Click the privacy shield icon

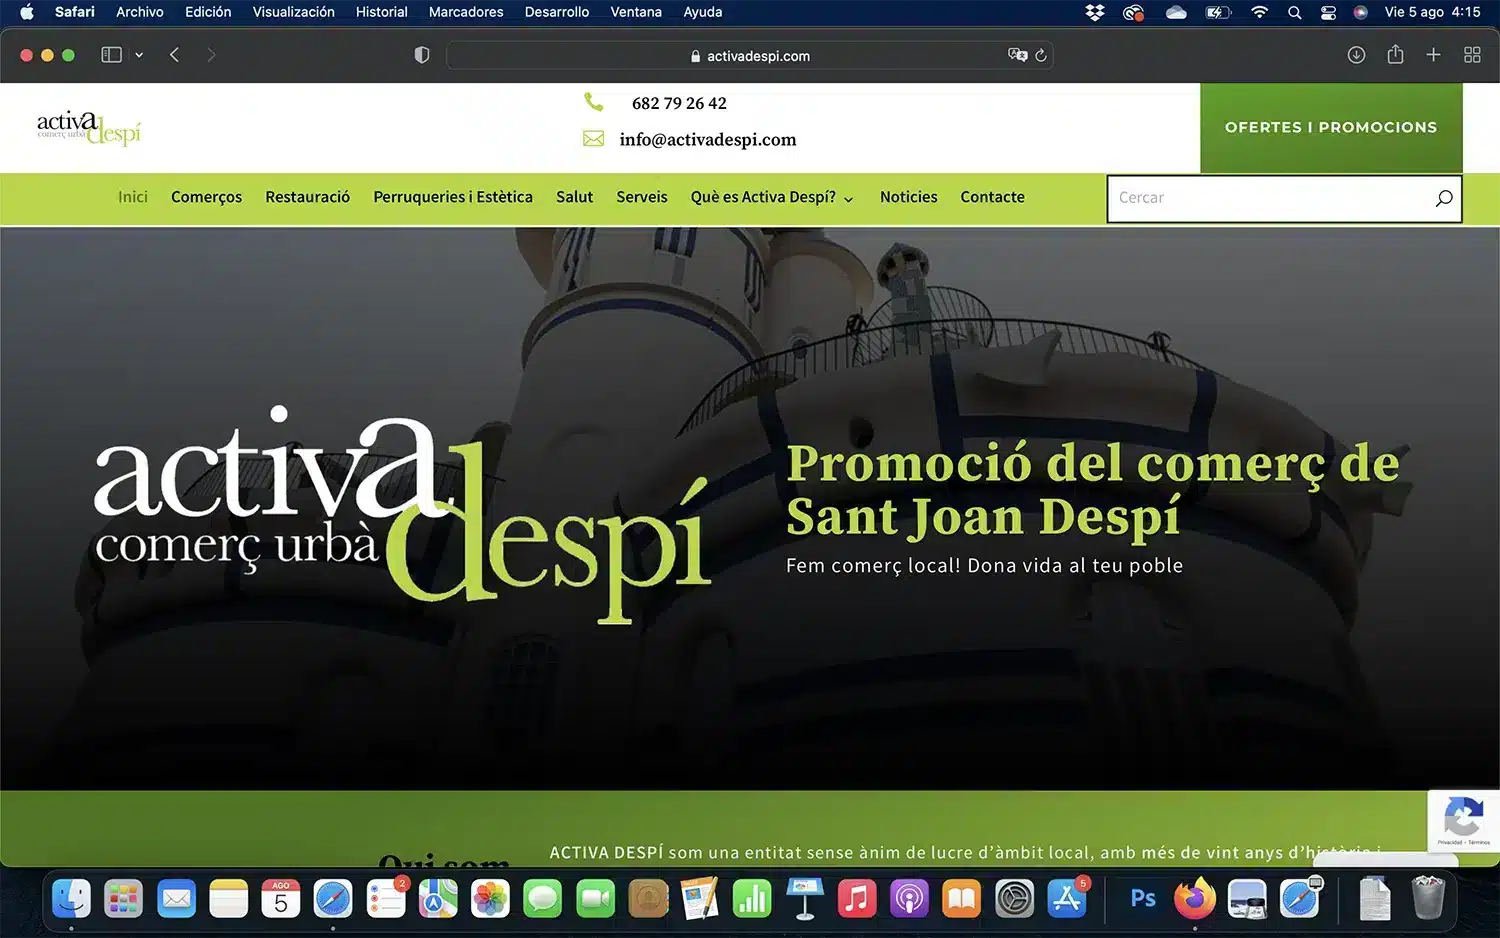tap(422, 55)
